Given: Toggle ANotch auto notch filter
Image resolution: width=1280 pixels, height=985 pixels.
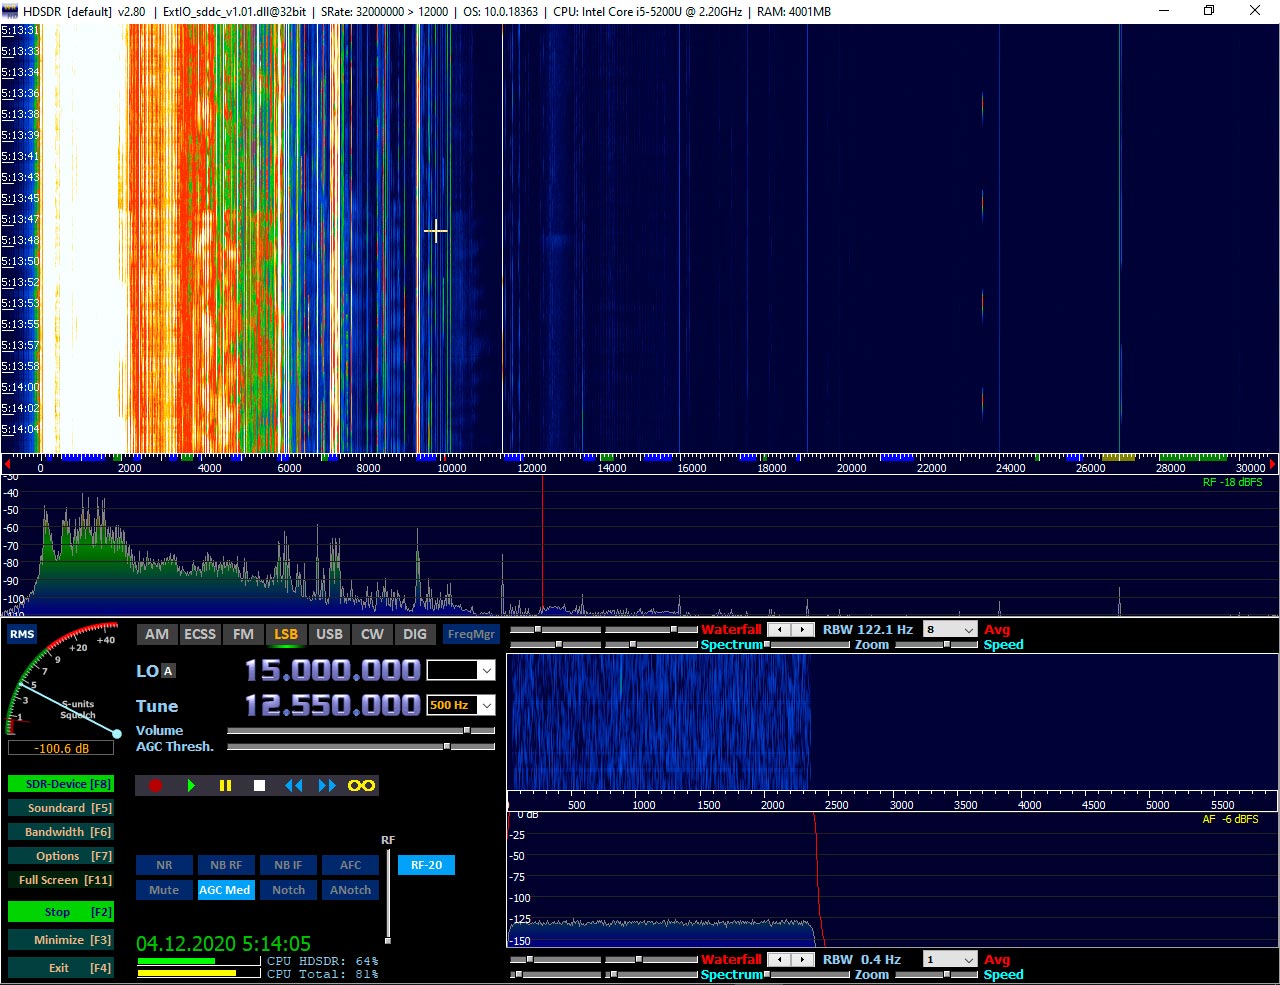Looking at the screenshot, I should pyautogui.click(x=350, y=890).
